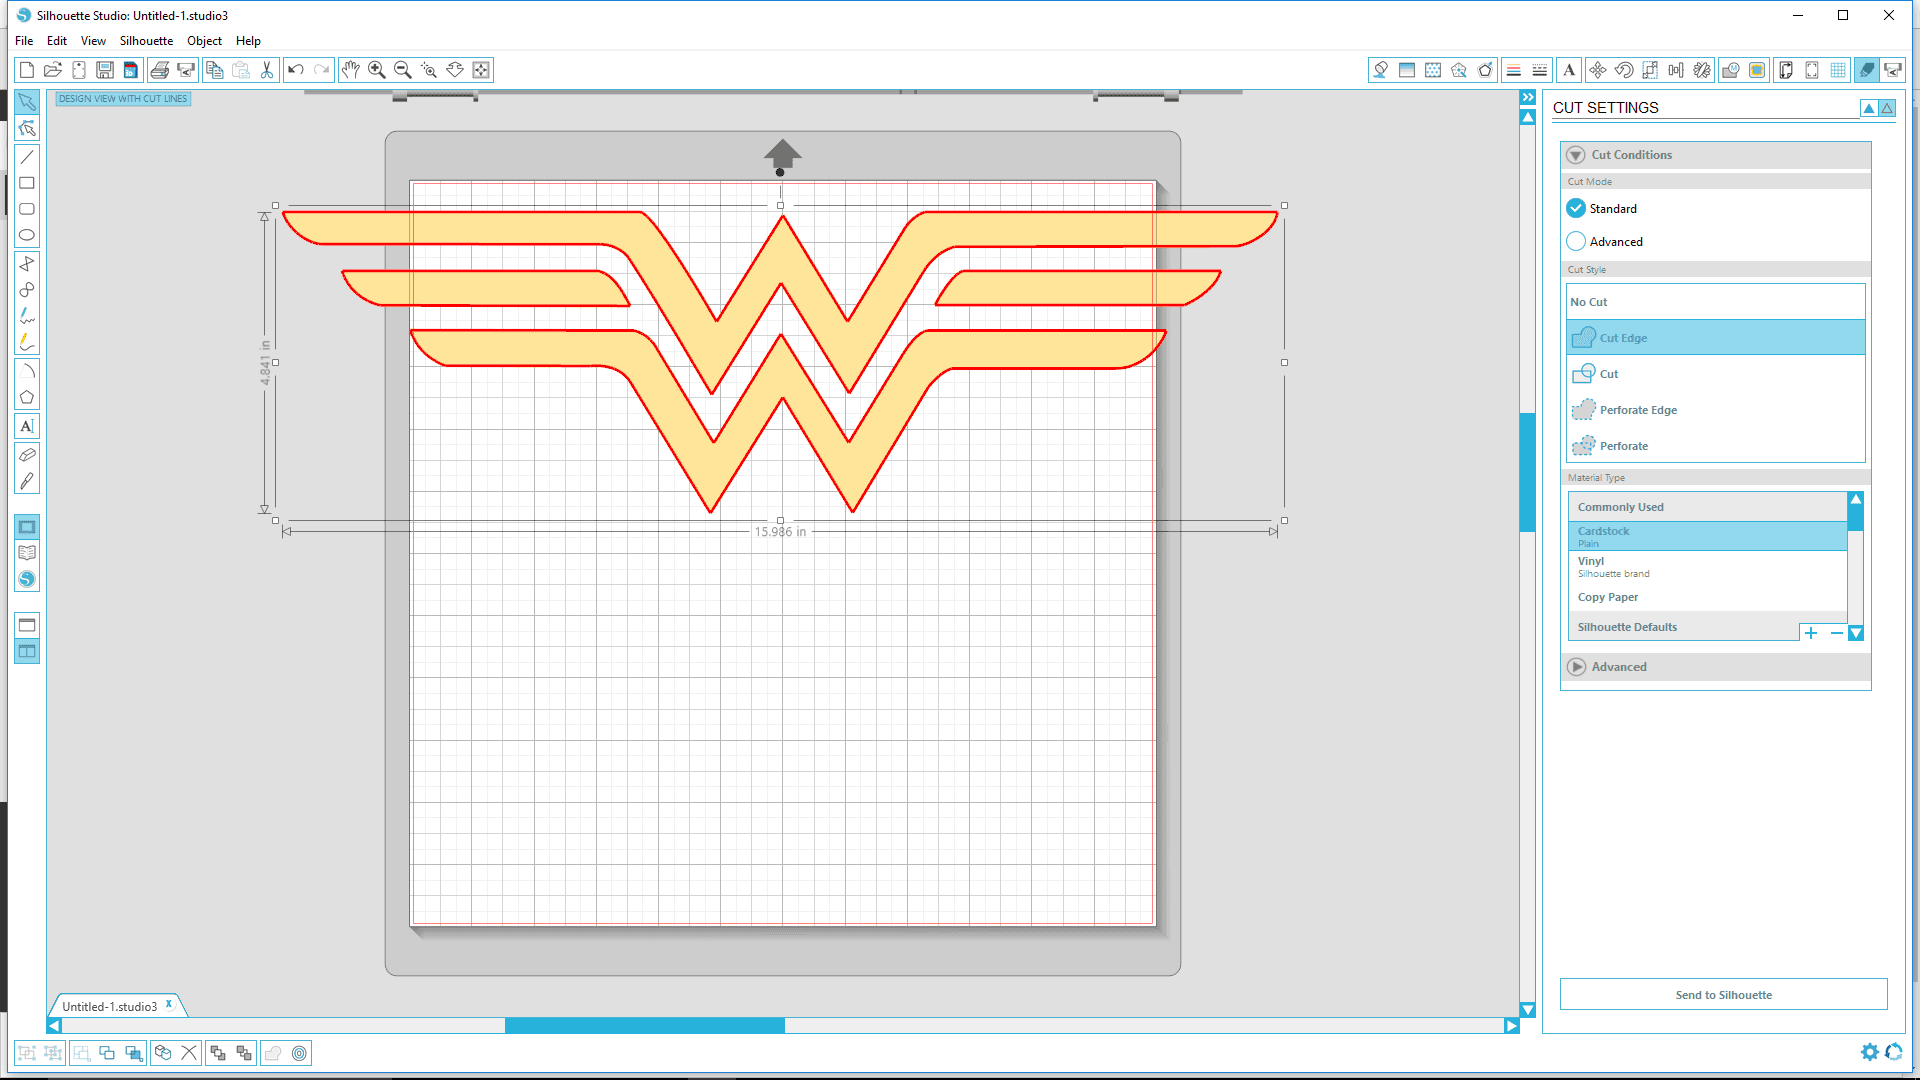Click the Weld icon in bottom toolbar
Screen dimensions: 1920x1080
[273, 1053]
